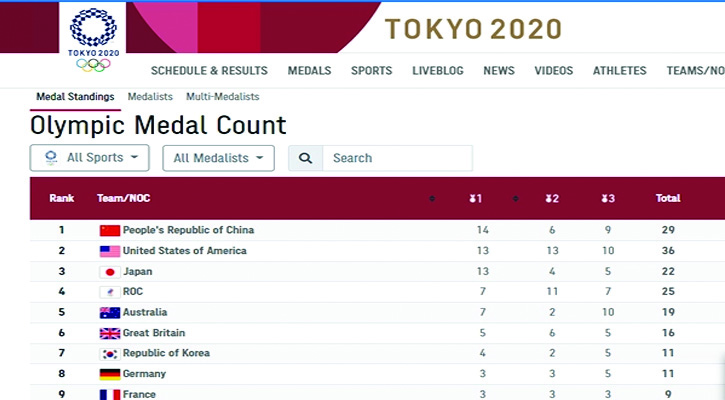Screen dimensions: 725x400
Task: Click the People's Republic of China flag
Action: (110, 230)
